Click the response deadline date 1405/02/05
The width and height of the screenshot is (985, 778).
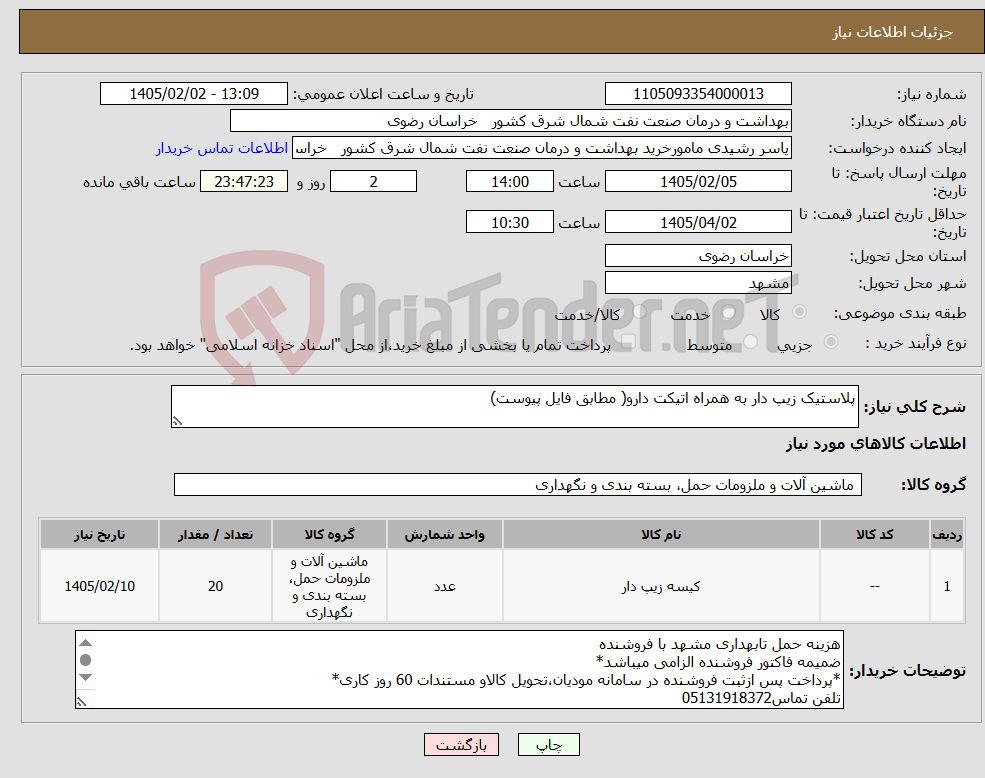[x=698, y=182]
